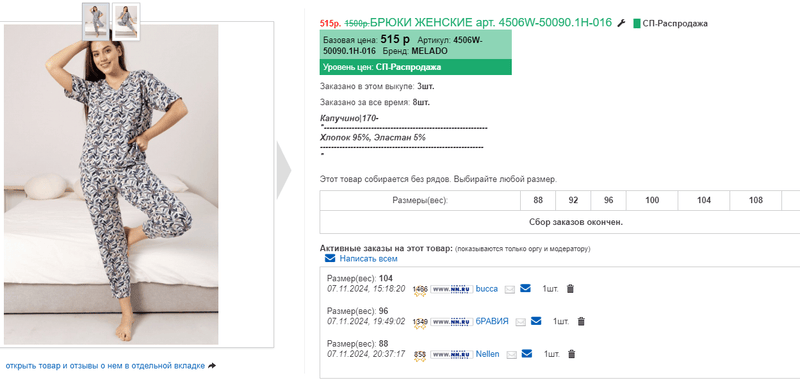Open user Nellen's profile link

[487, 354]
